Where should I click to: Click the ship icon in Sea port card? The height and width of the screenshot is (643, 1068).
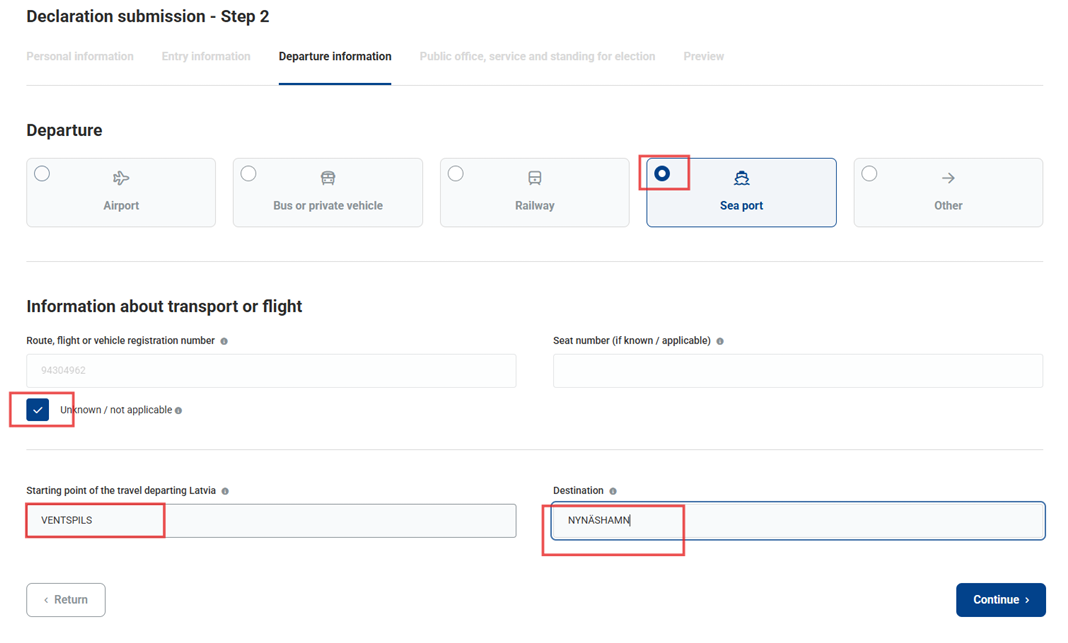click(741, 178)
